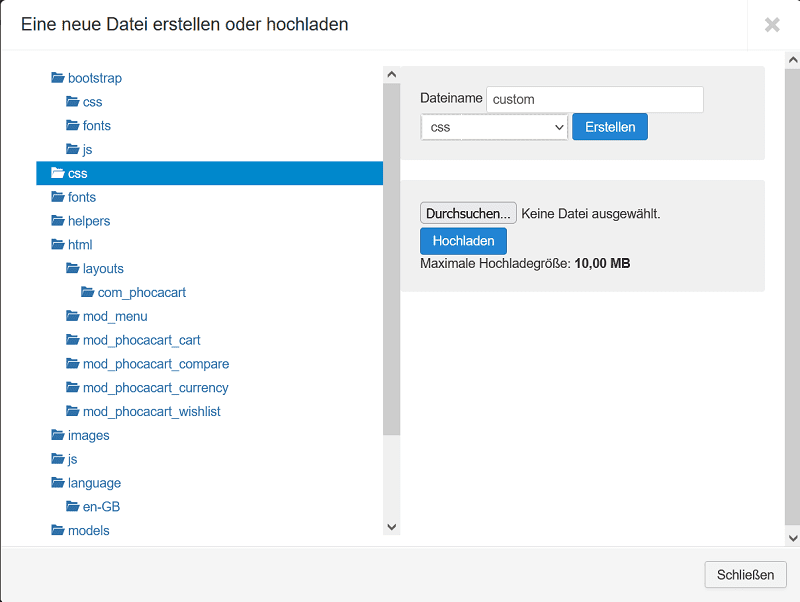Image resolution: width=800 pixels, height=602 pixels.
Task: Select the highlighted css folder in tree
Action: point(78,174)
